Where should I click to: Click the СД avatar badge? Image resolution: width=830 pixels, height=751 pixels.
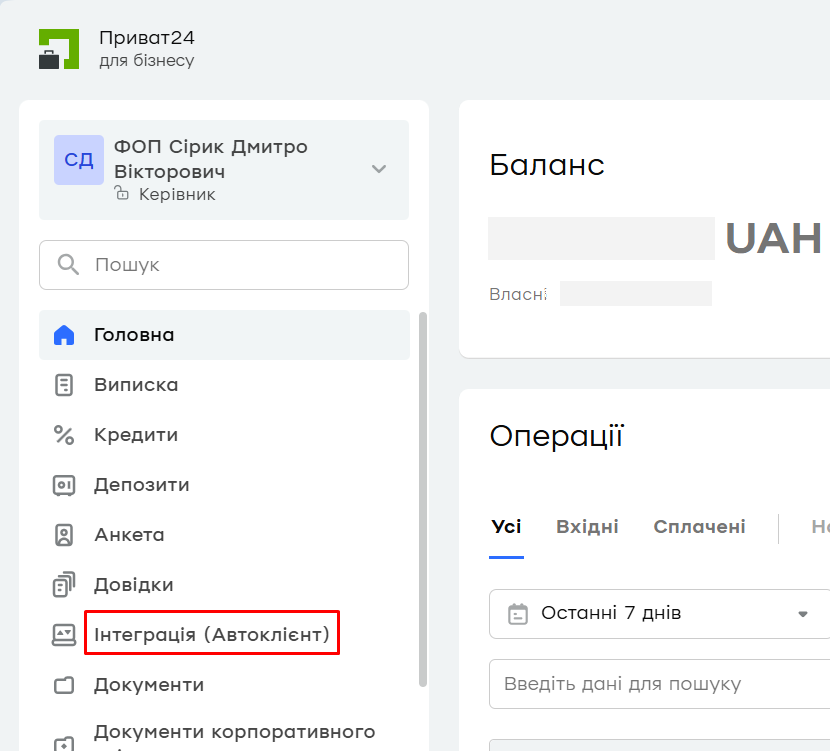(x=79, y=160)
